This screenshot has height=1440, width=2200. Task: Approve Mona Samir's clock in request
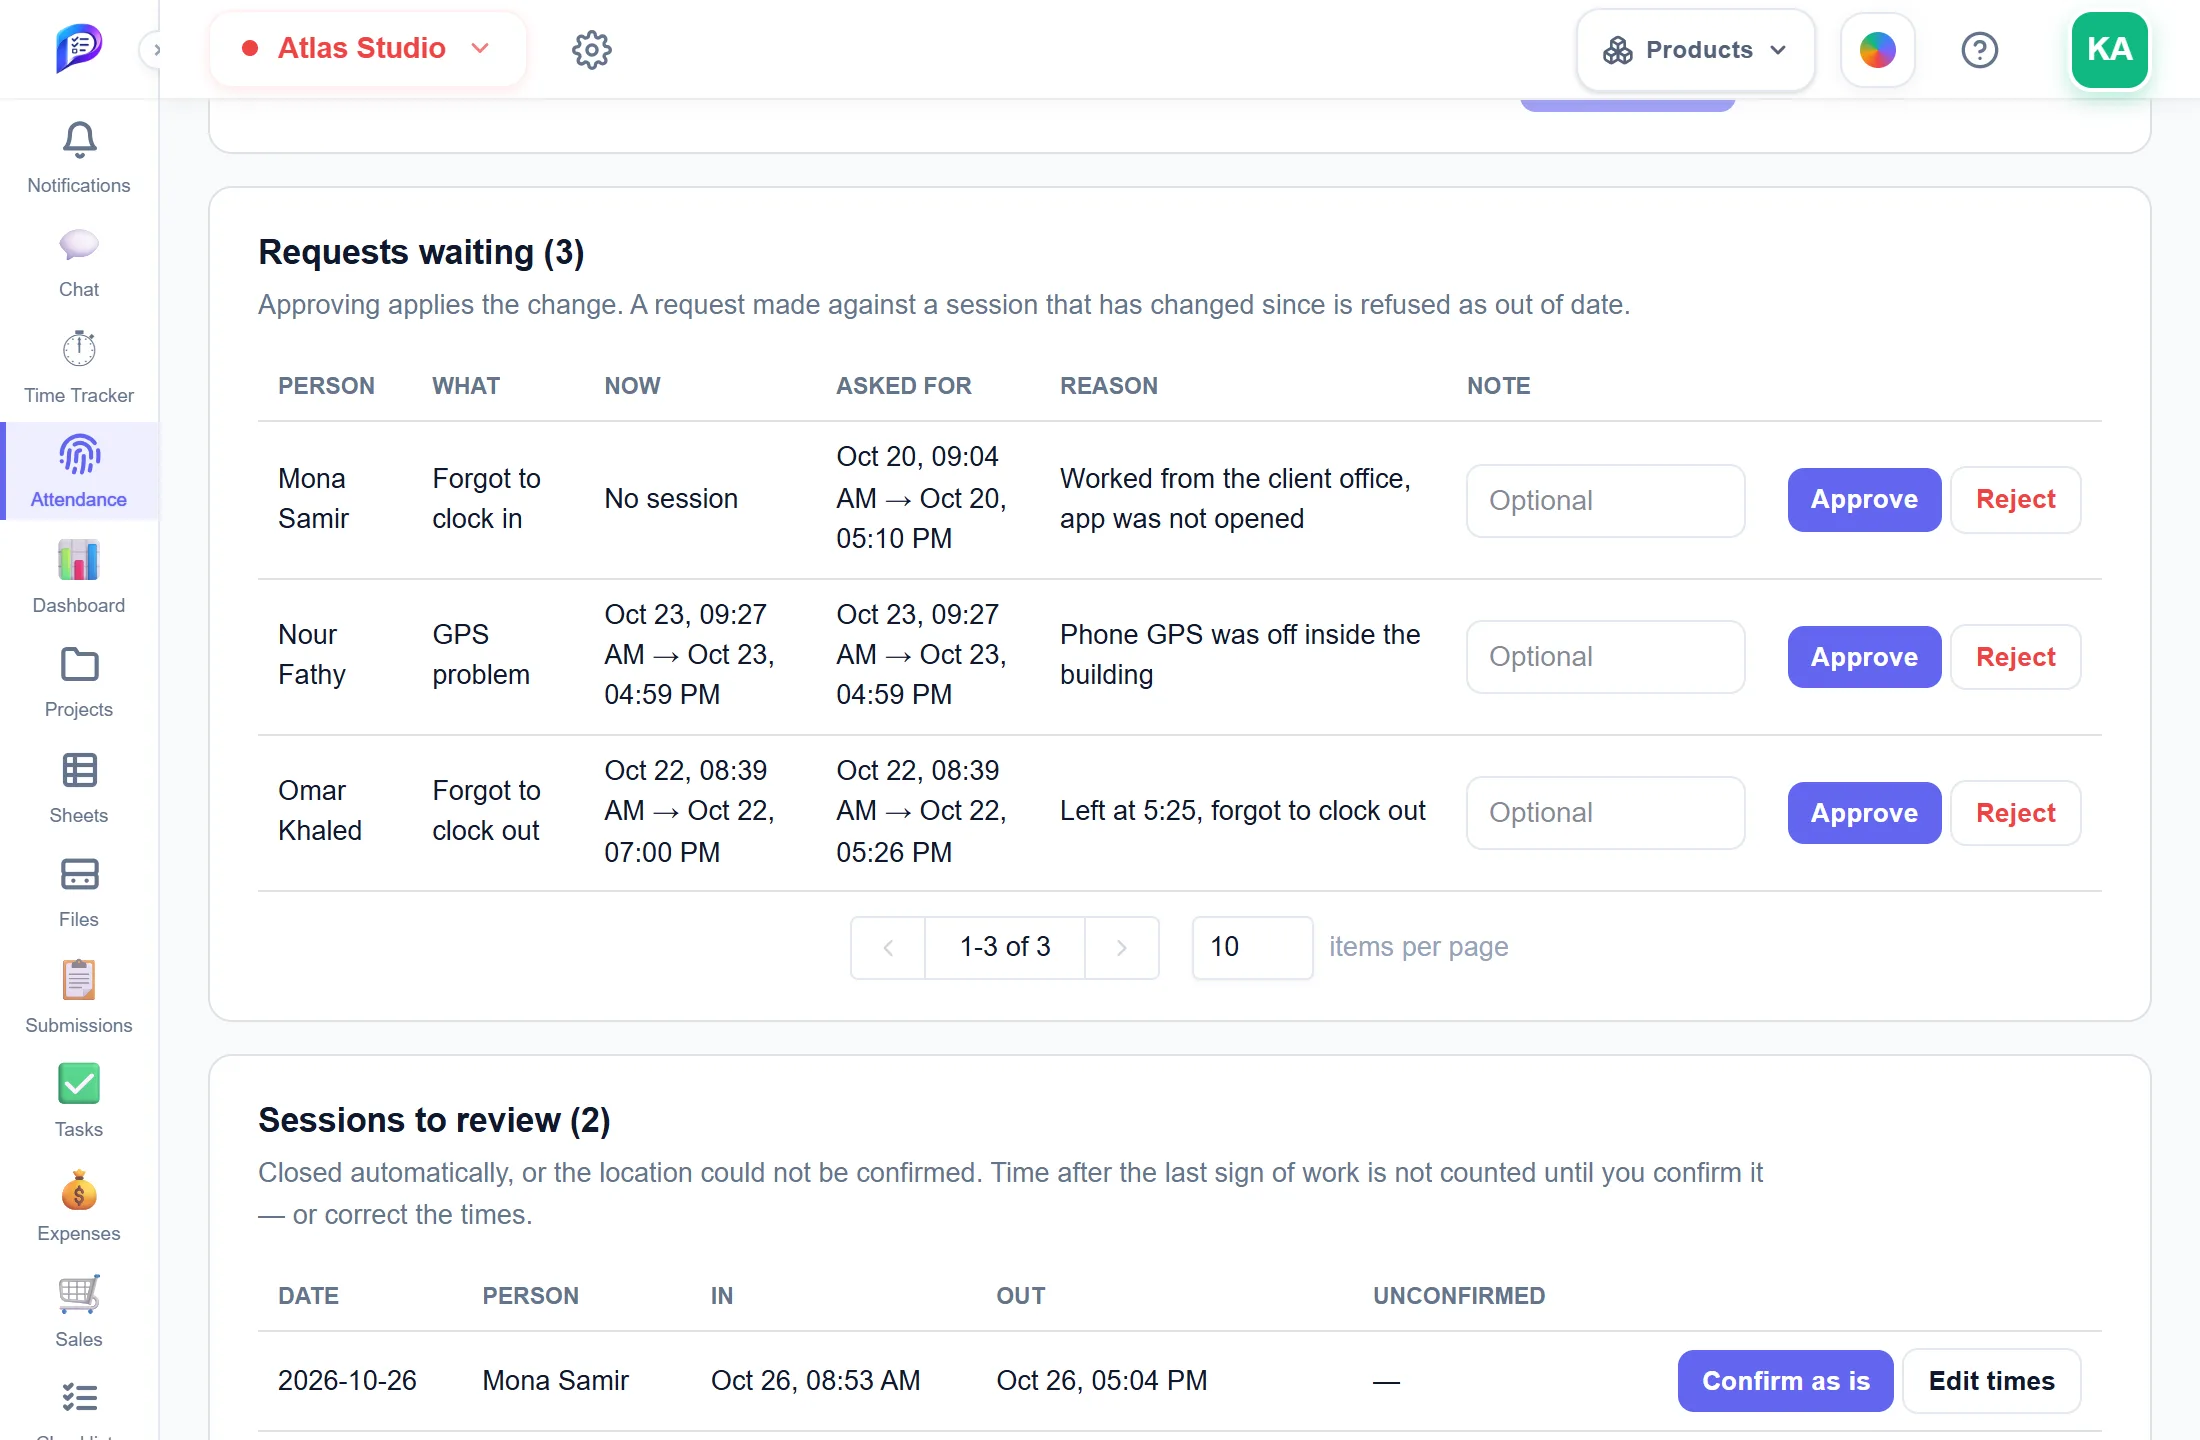point(1864,500)
